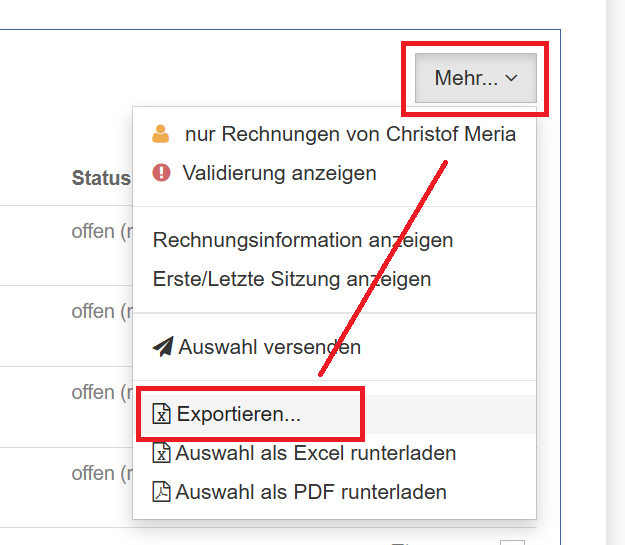625x545 pixels.
Task: Click the PDF file icon
Action: [161, 492]
